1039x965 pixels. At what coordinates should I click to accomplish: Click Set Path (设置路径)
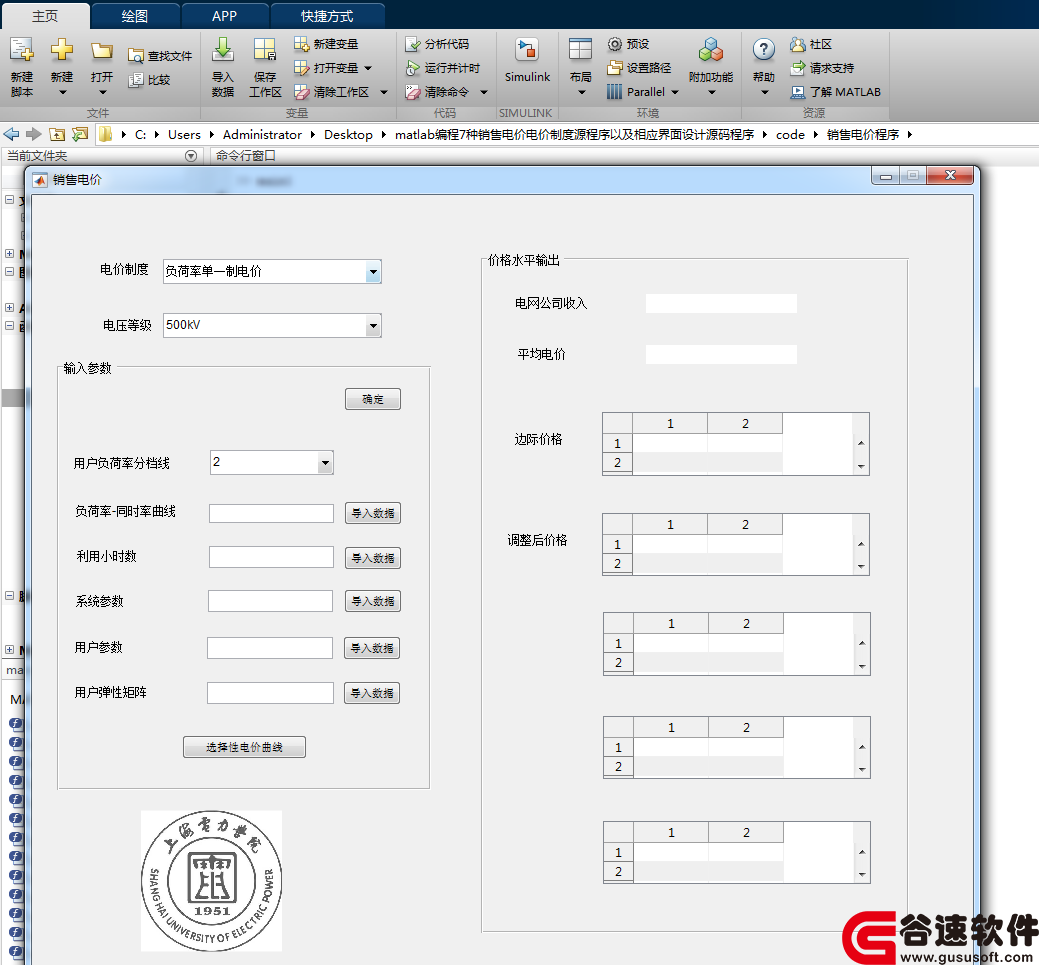click(639, 68)
